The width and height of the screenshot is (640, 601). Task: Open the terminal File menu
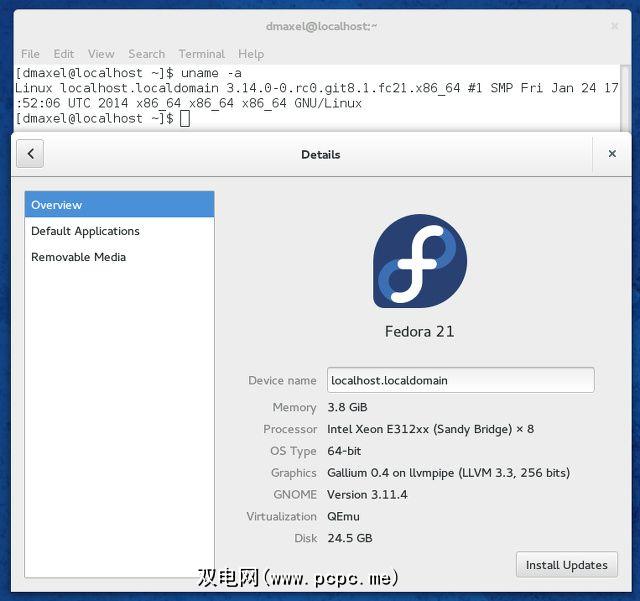pos(30,54)
